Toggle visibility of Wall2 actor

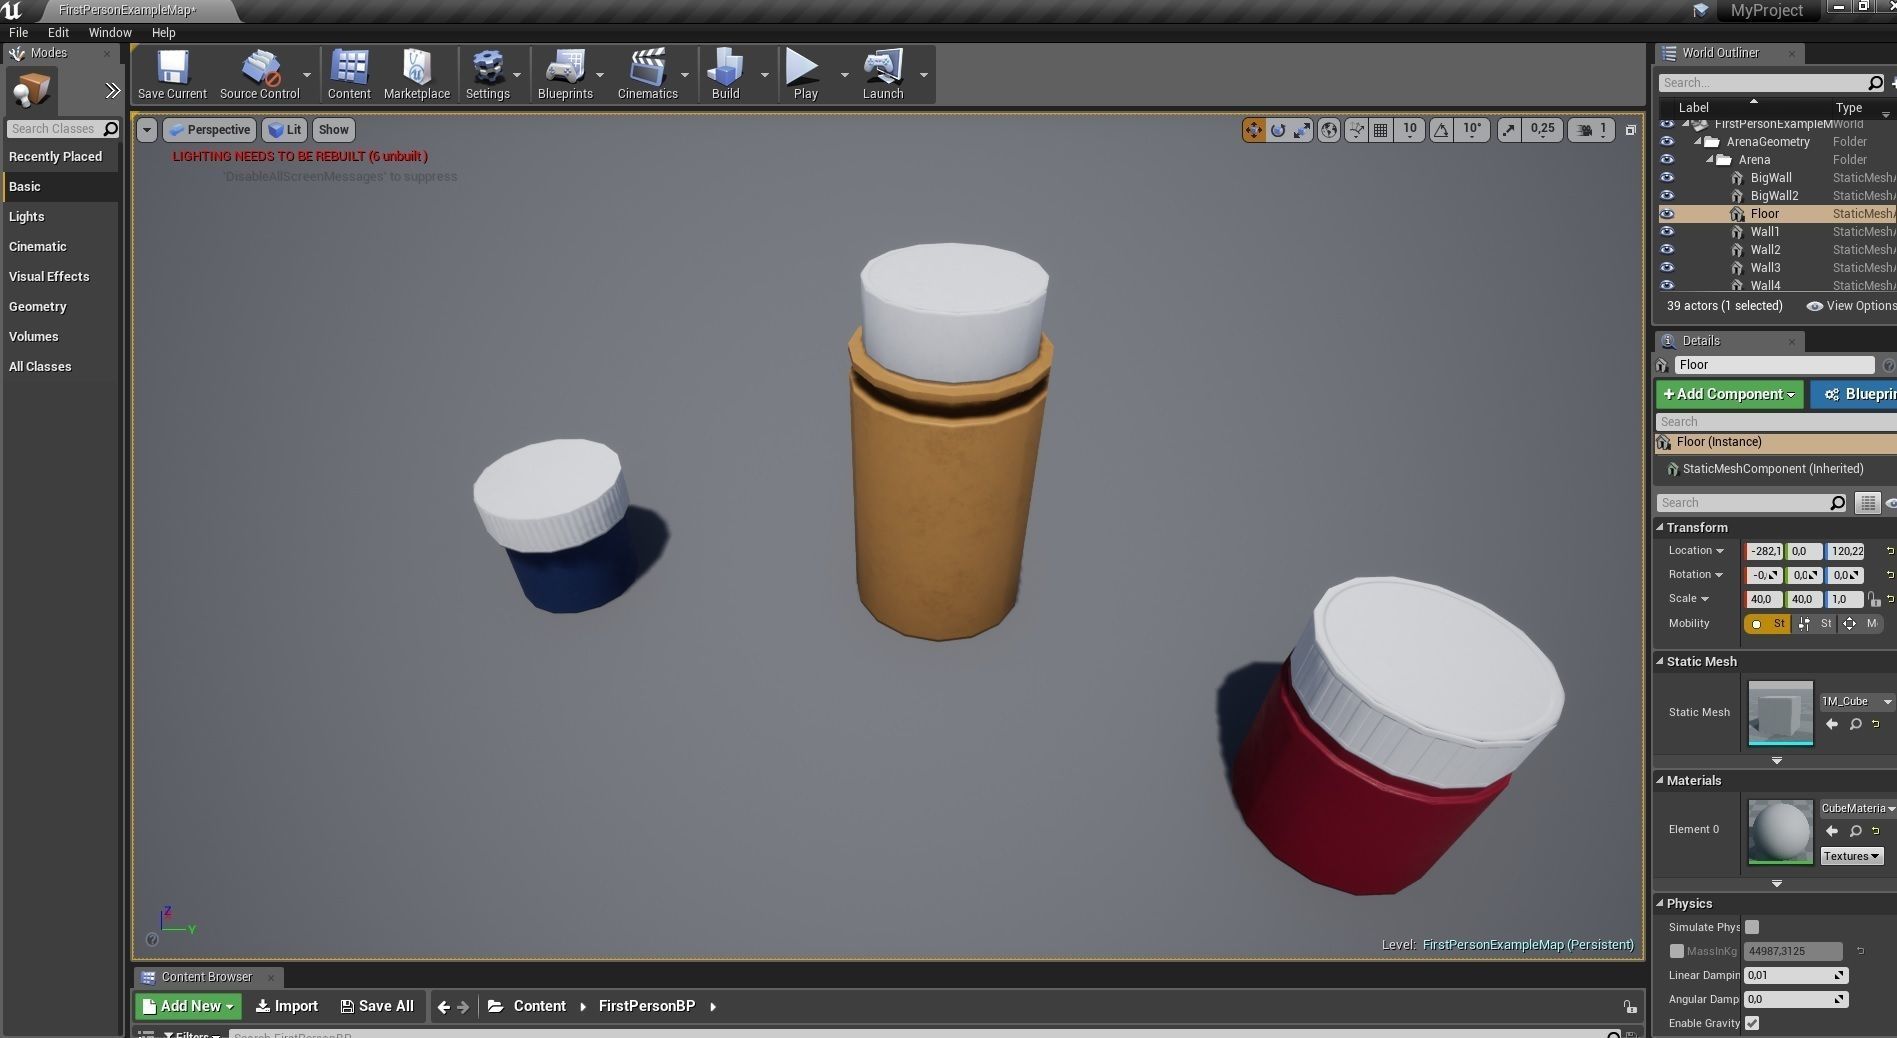(1667, 250)
